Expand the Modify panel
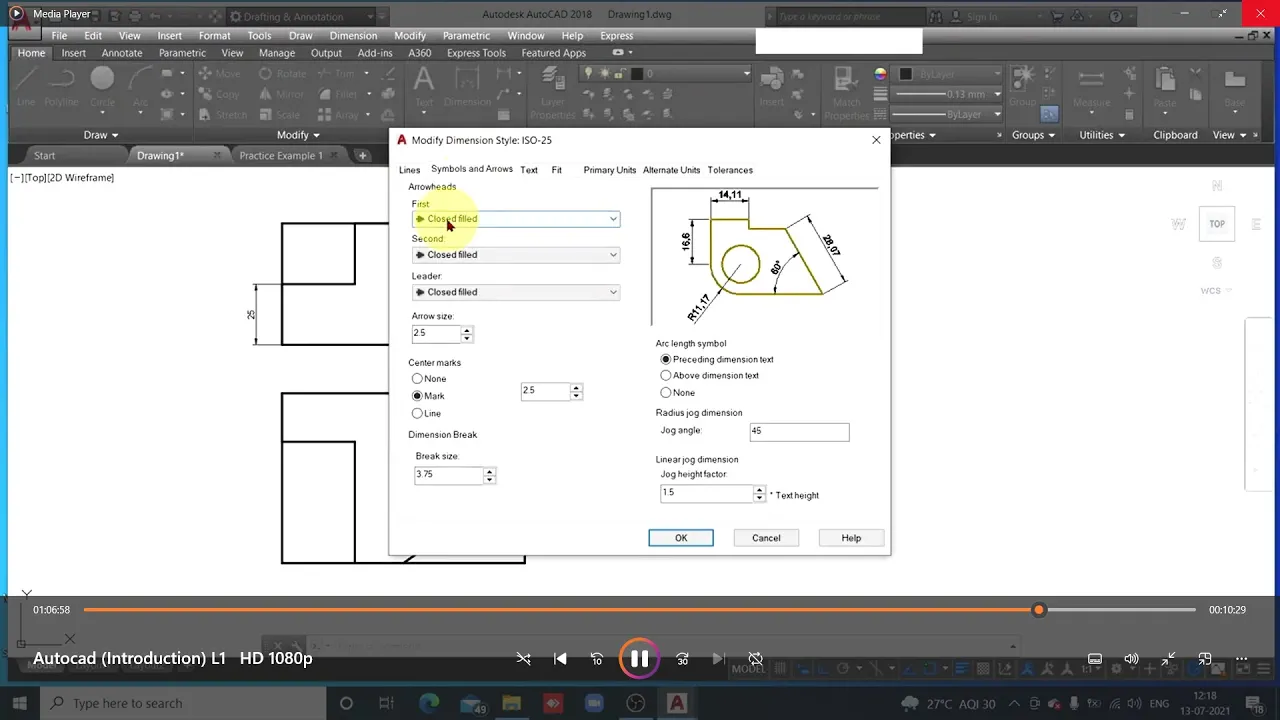Image resolution: width=1280 pixels, height=720 pixels. tap(298, 135)
